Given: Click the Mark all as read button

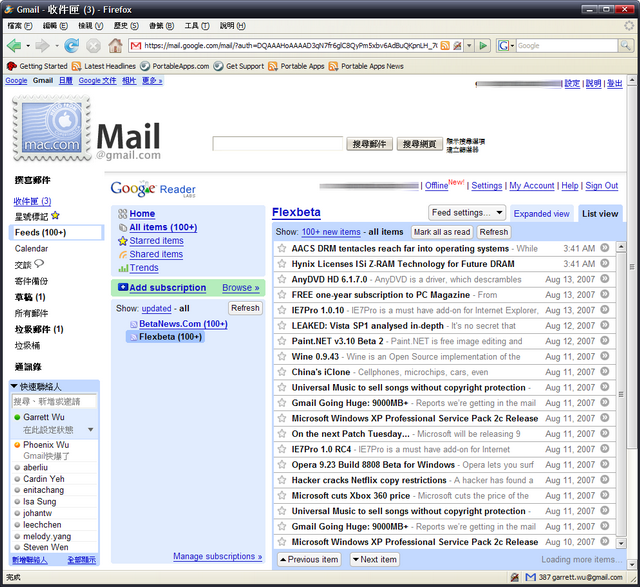Looking at the screenshot, I should coord(442,232).
